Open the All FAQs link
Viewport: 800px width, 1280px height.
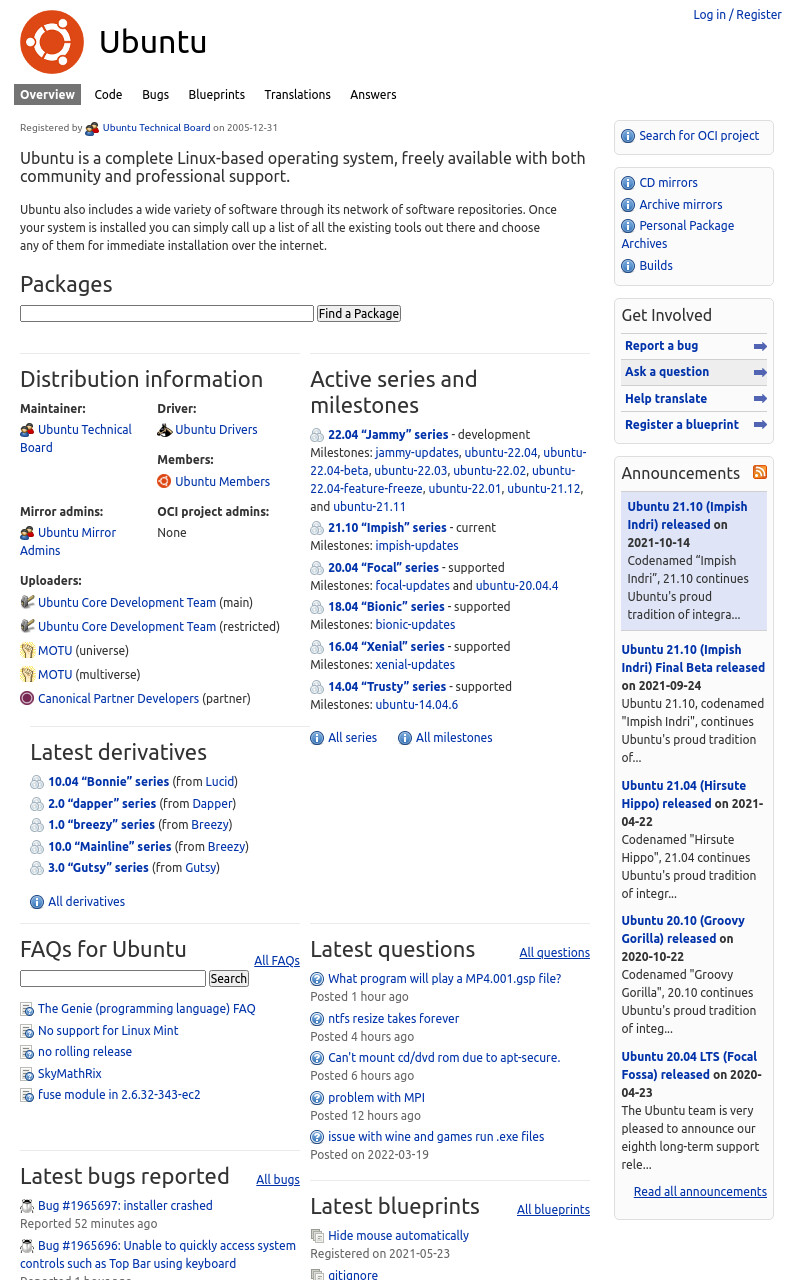[x=277, y=961]
